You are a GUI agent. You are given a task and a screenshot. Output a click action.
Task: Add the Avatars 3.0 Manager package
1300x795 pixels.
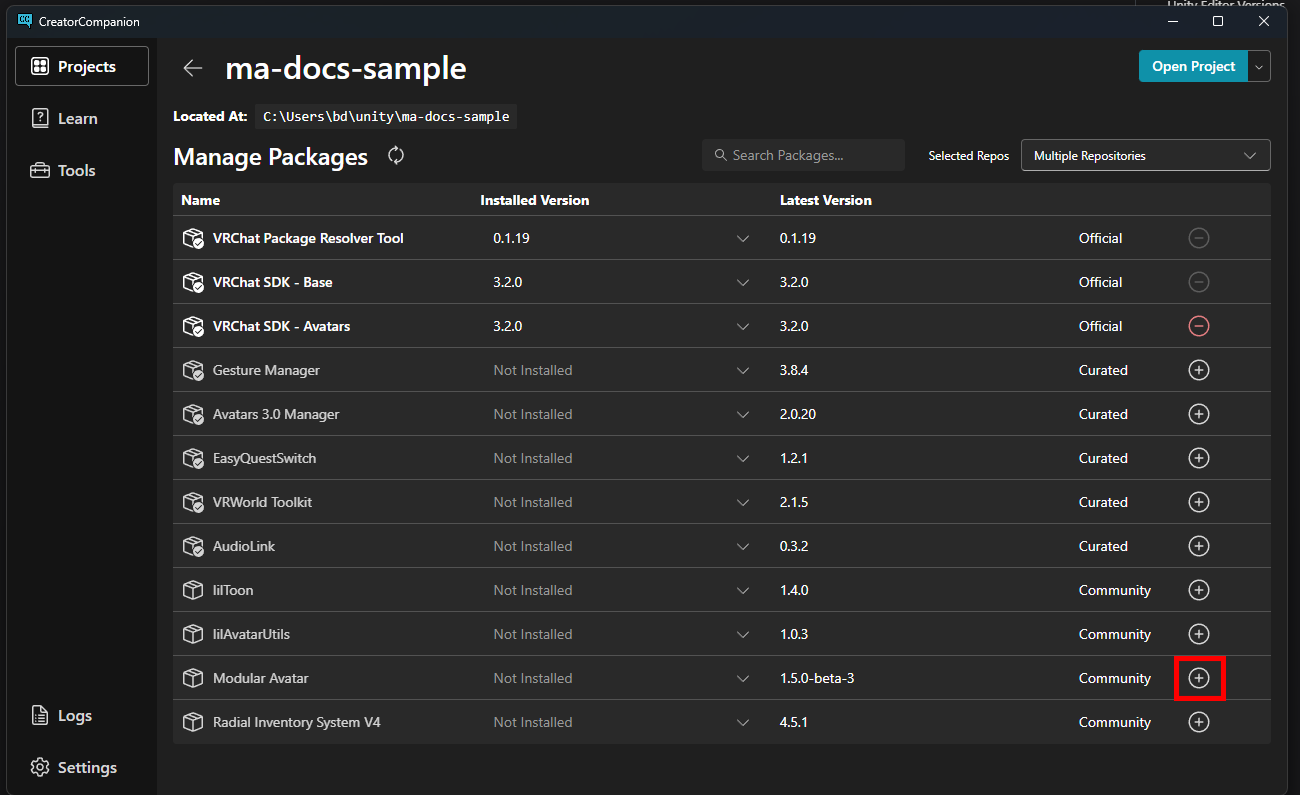[x=1198, y=414]
